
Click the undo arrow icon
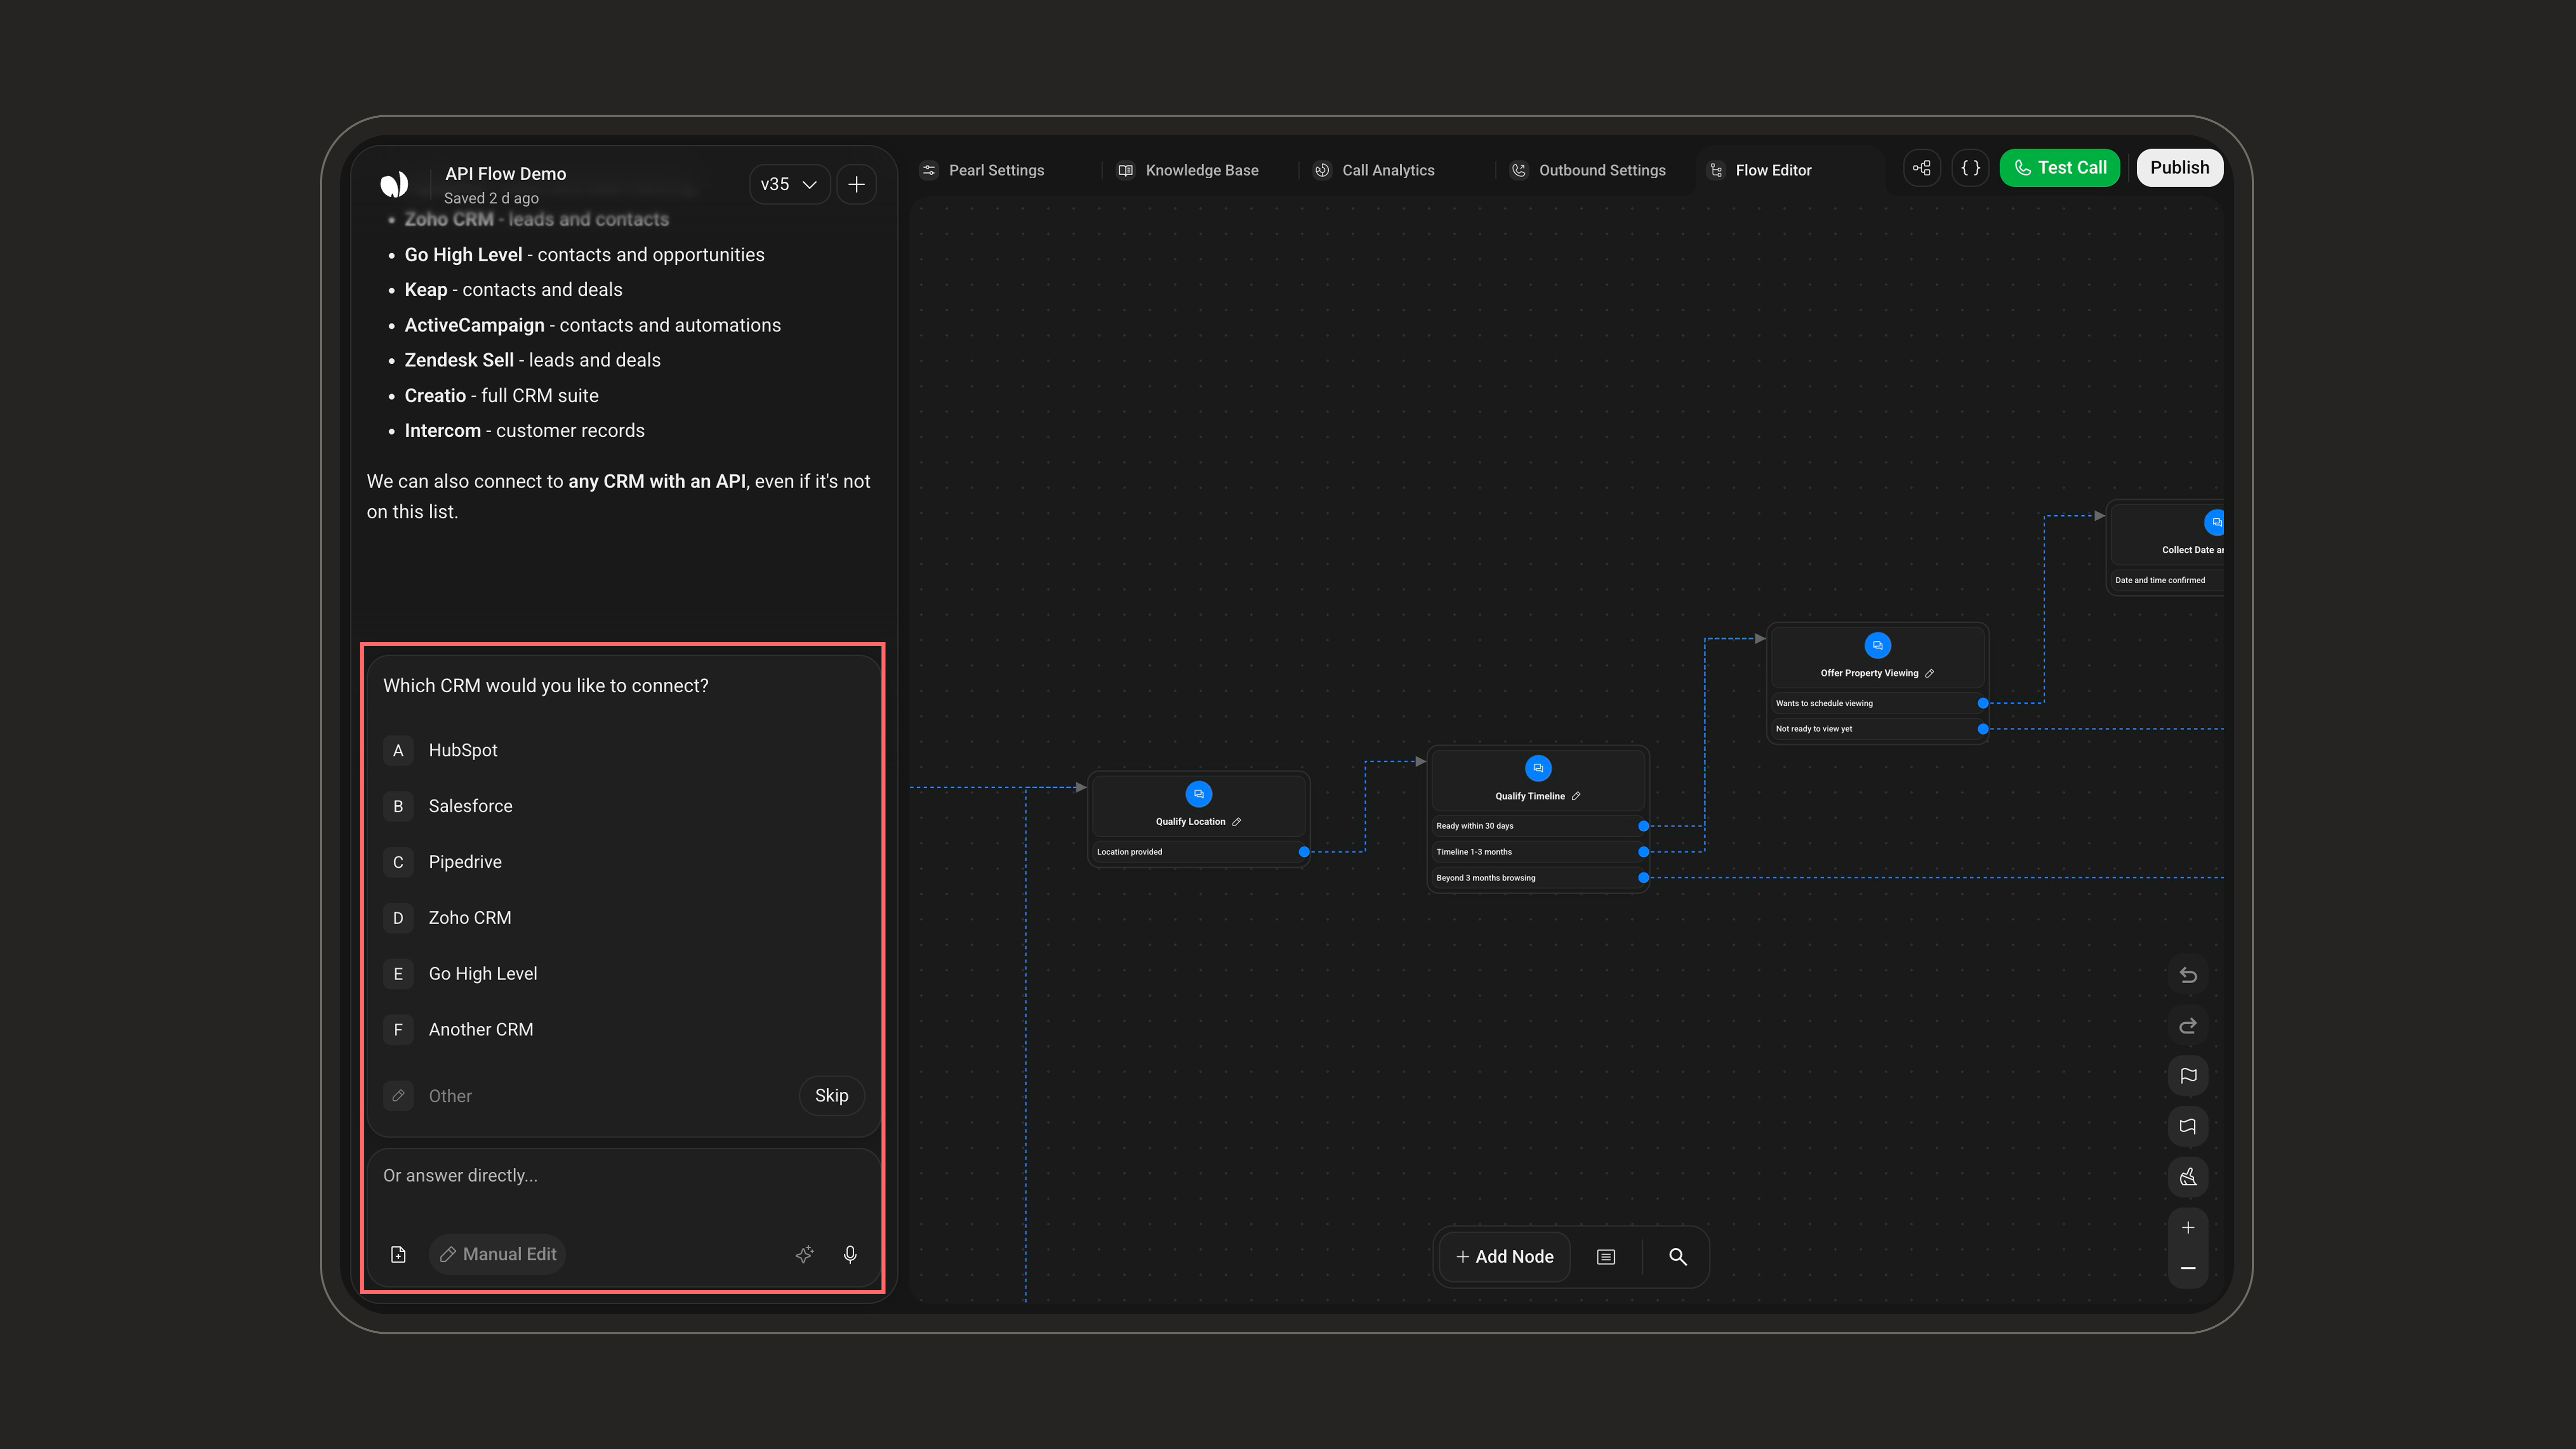pos(2188,975)
